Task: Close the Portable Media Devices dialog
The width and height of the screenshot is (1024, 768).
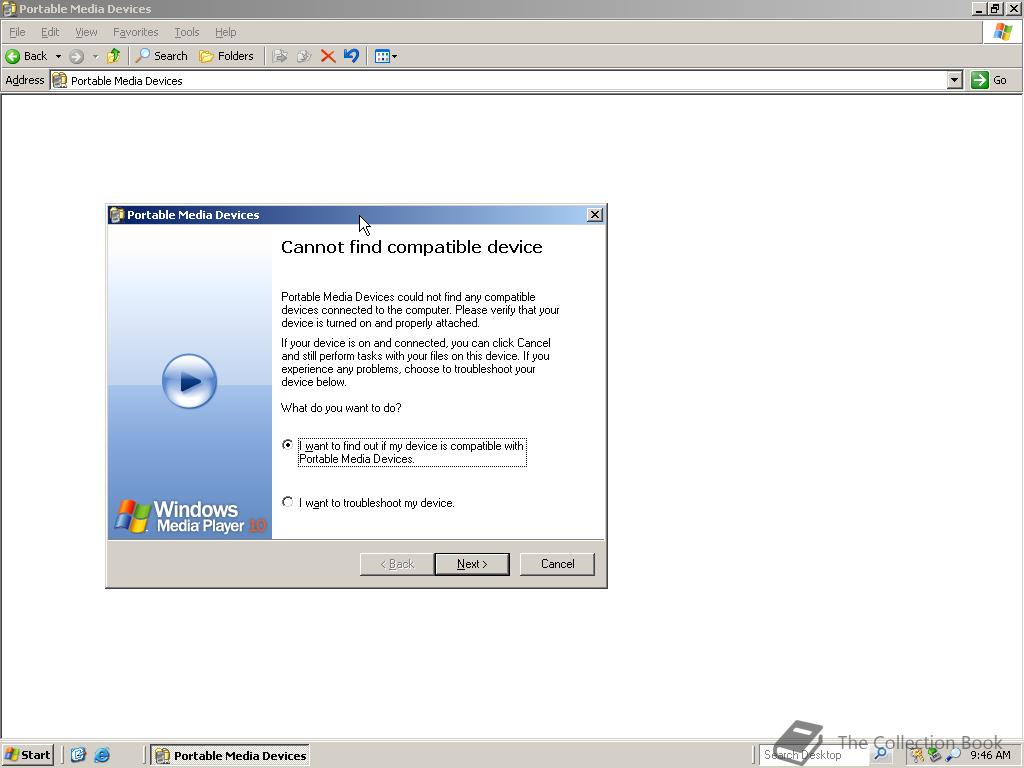Action: pos(594,215)
